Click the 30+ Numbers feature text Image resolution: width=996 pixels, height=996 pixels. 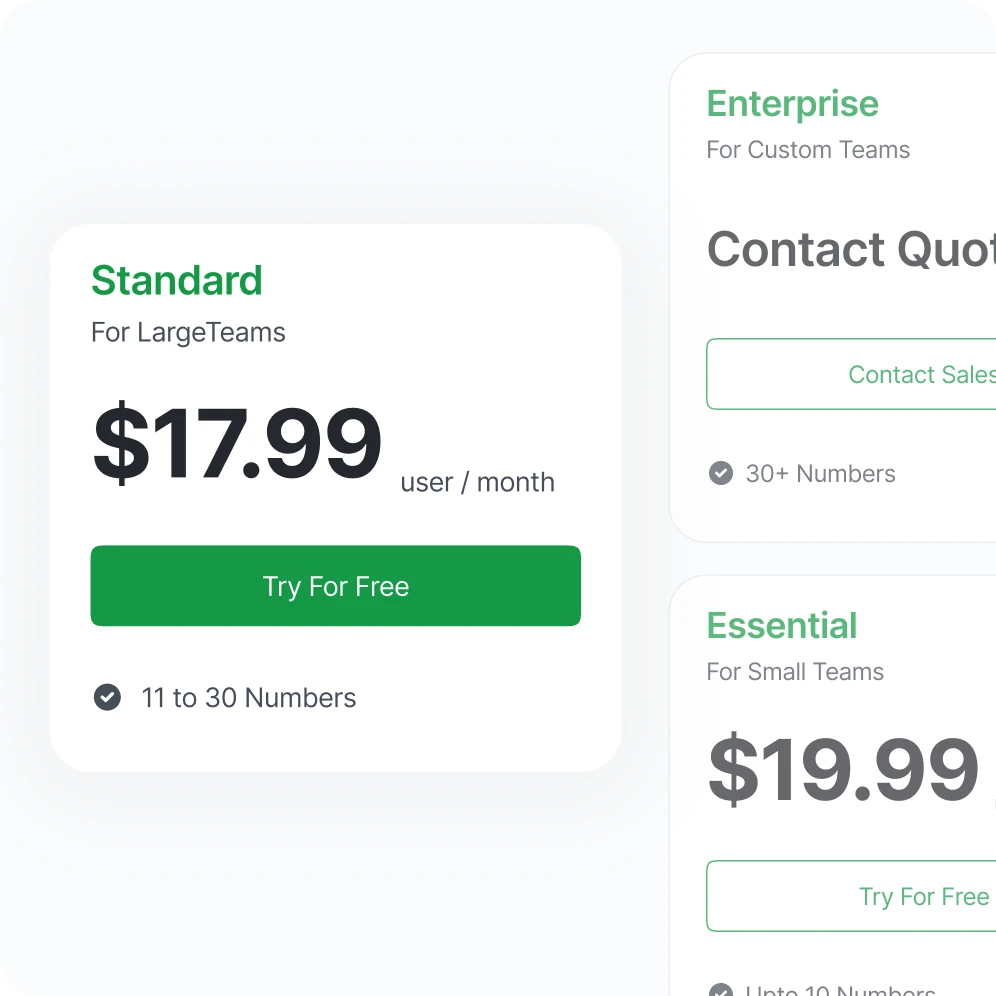[x=820, y=473]
